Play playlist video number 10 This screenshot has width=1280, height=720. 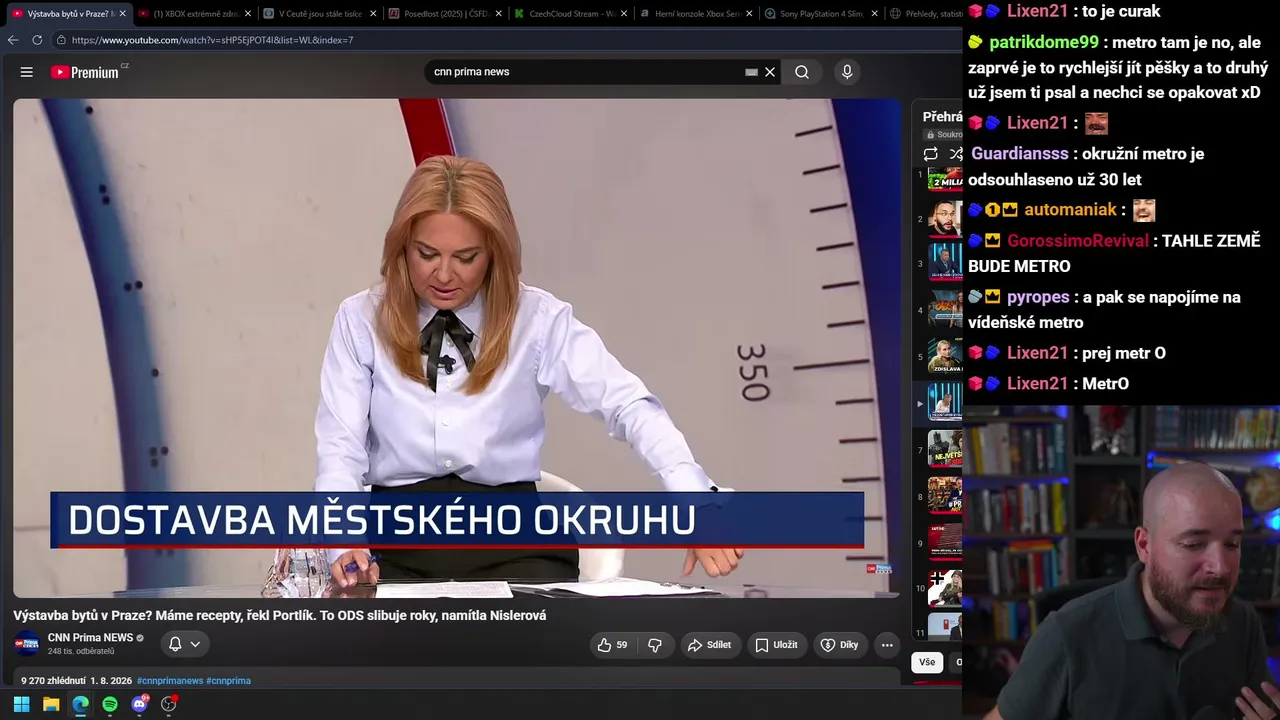click(945, 588)
